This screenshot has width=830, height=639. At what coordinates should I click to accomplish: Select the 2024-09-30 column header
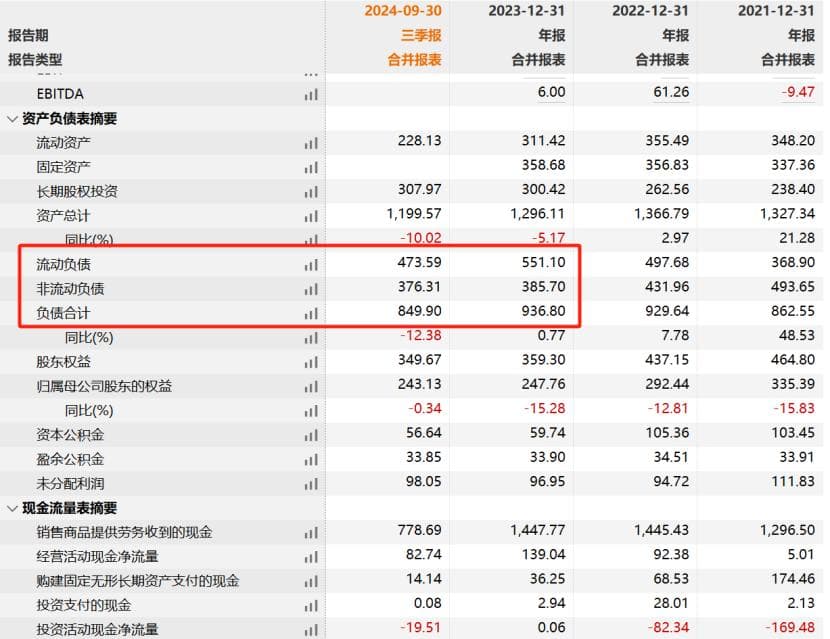tap(402, 11)
